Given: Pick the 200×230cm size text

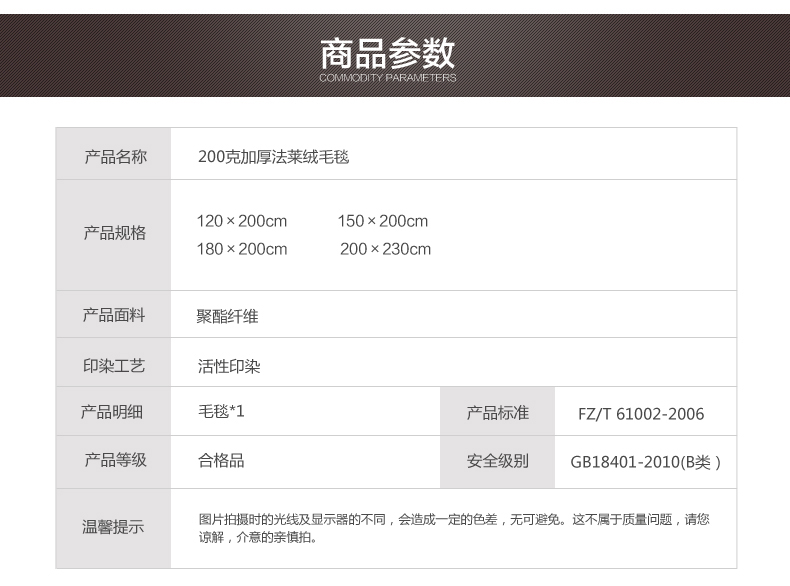Looking at the screenshot, I should (385, 249).
